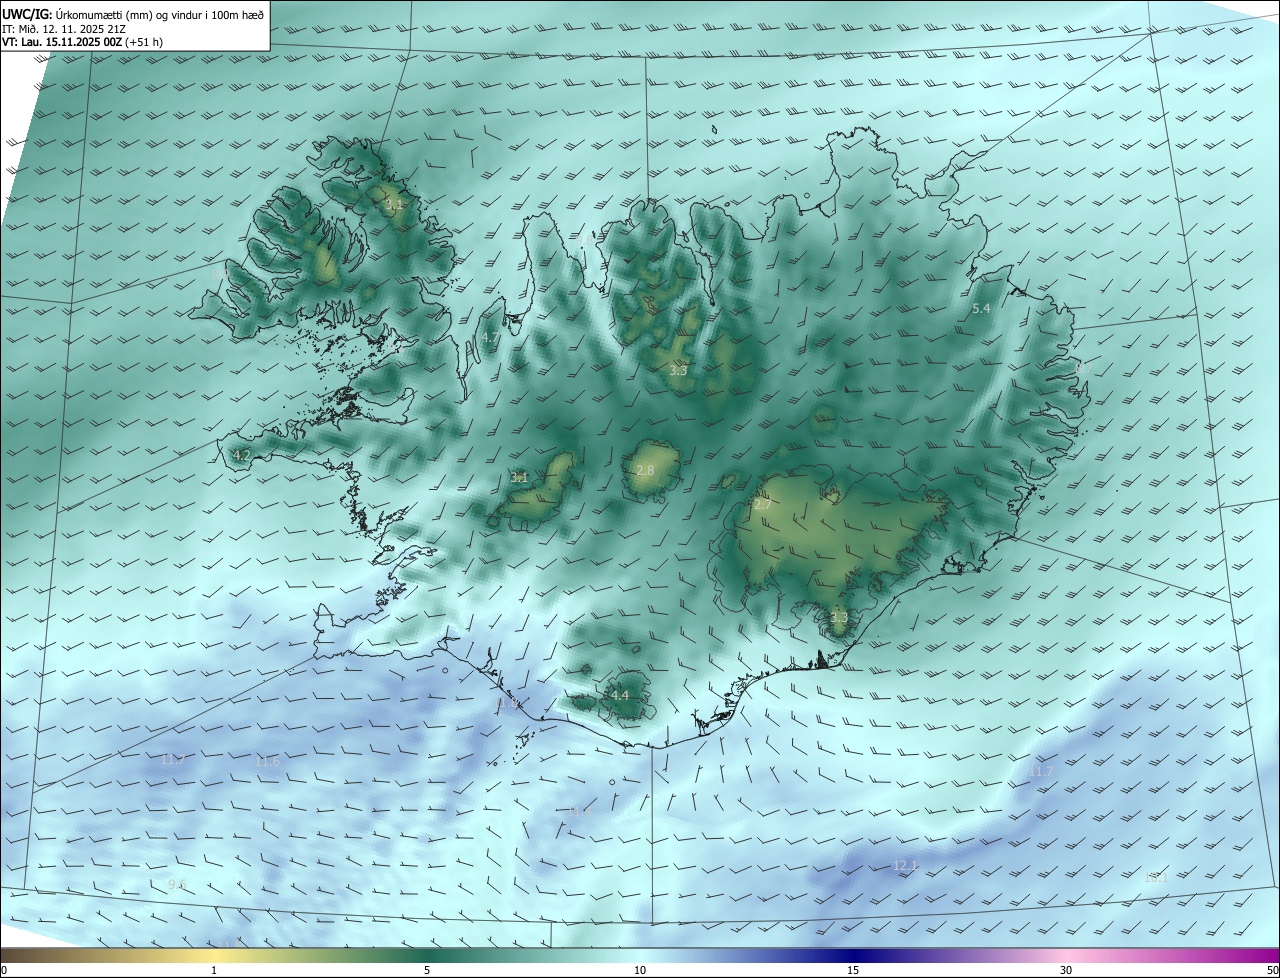Click the '3.3' value in north Iceland highlands
Image resolution: width=1280 pixels, height=978 pixels.
[x=678, y=371]
